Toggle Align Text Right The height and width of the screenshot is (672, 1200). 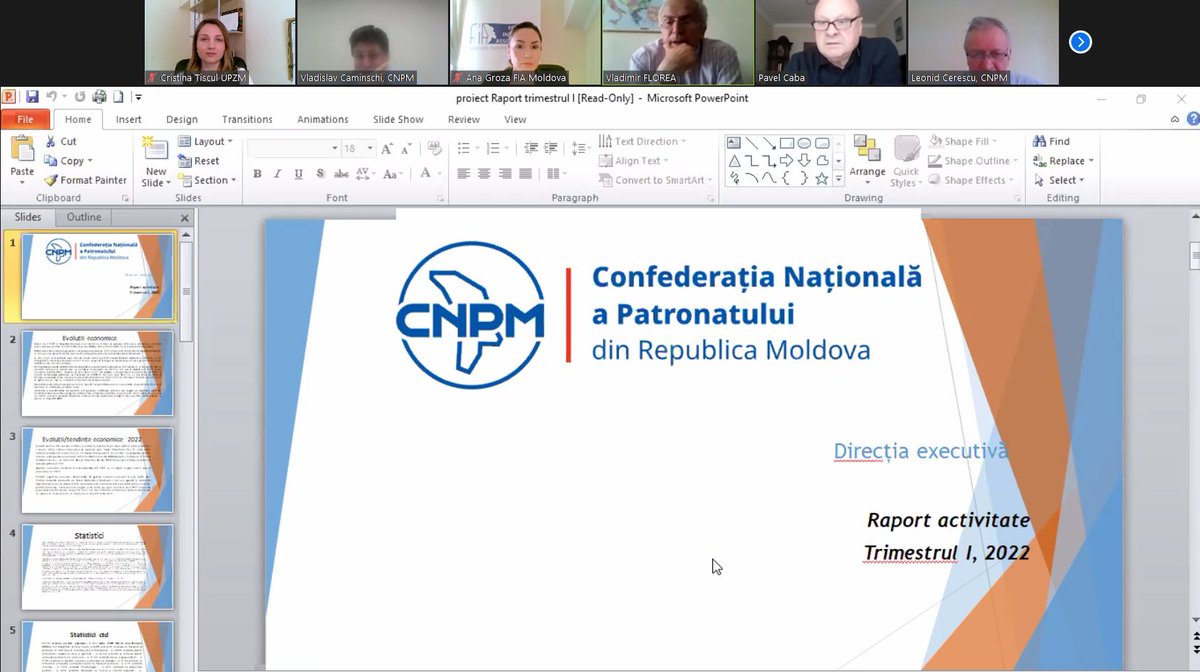pyautogui.click(x=505, y=174)
